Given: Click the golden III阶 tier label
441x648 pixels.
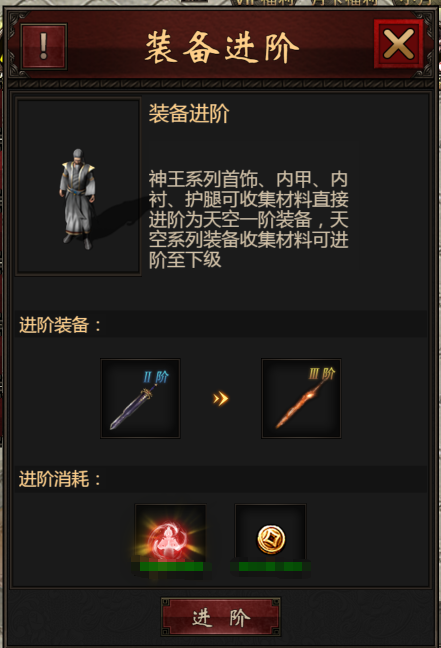Looking at the screenshot, I should coord(322,374).
